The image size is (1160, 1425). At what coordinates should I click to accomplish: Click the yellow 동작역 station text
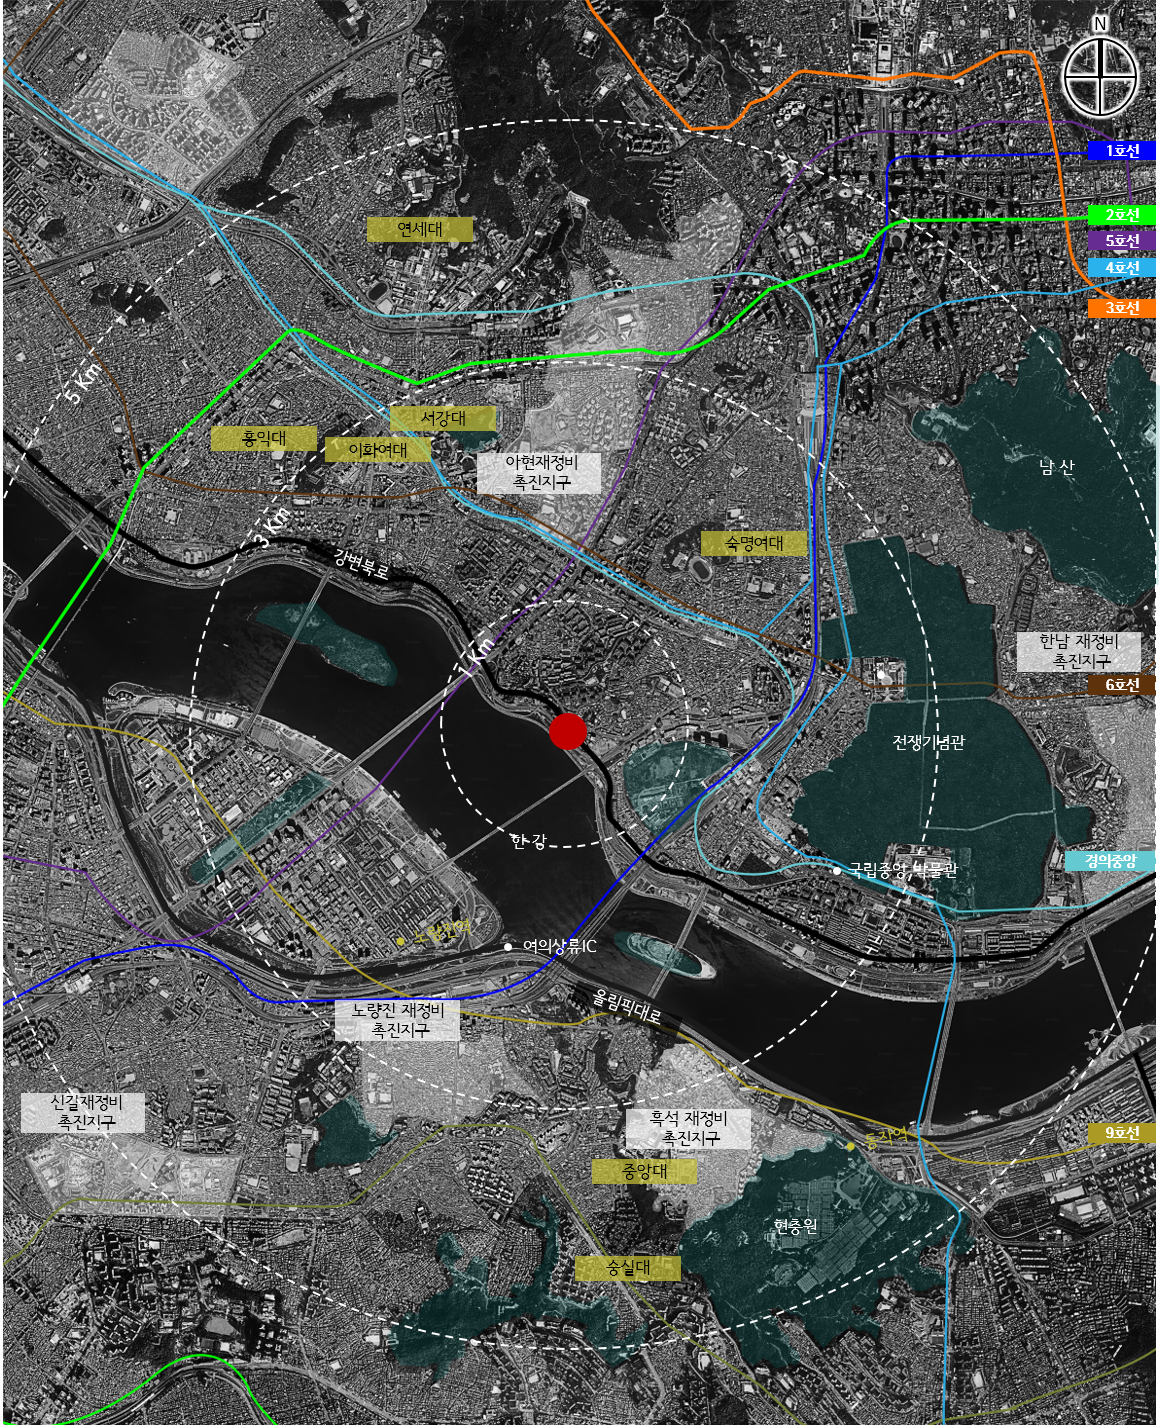(x=886, y=1136)
